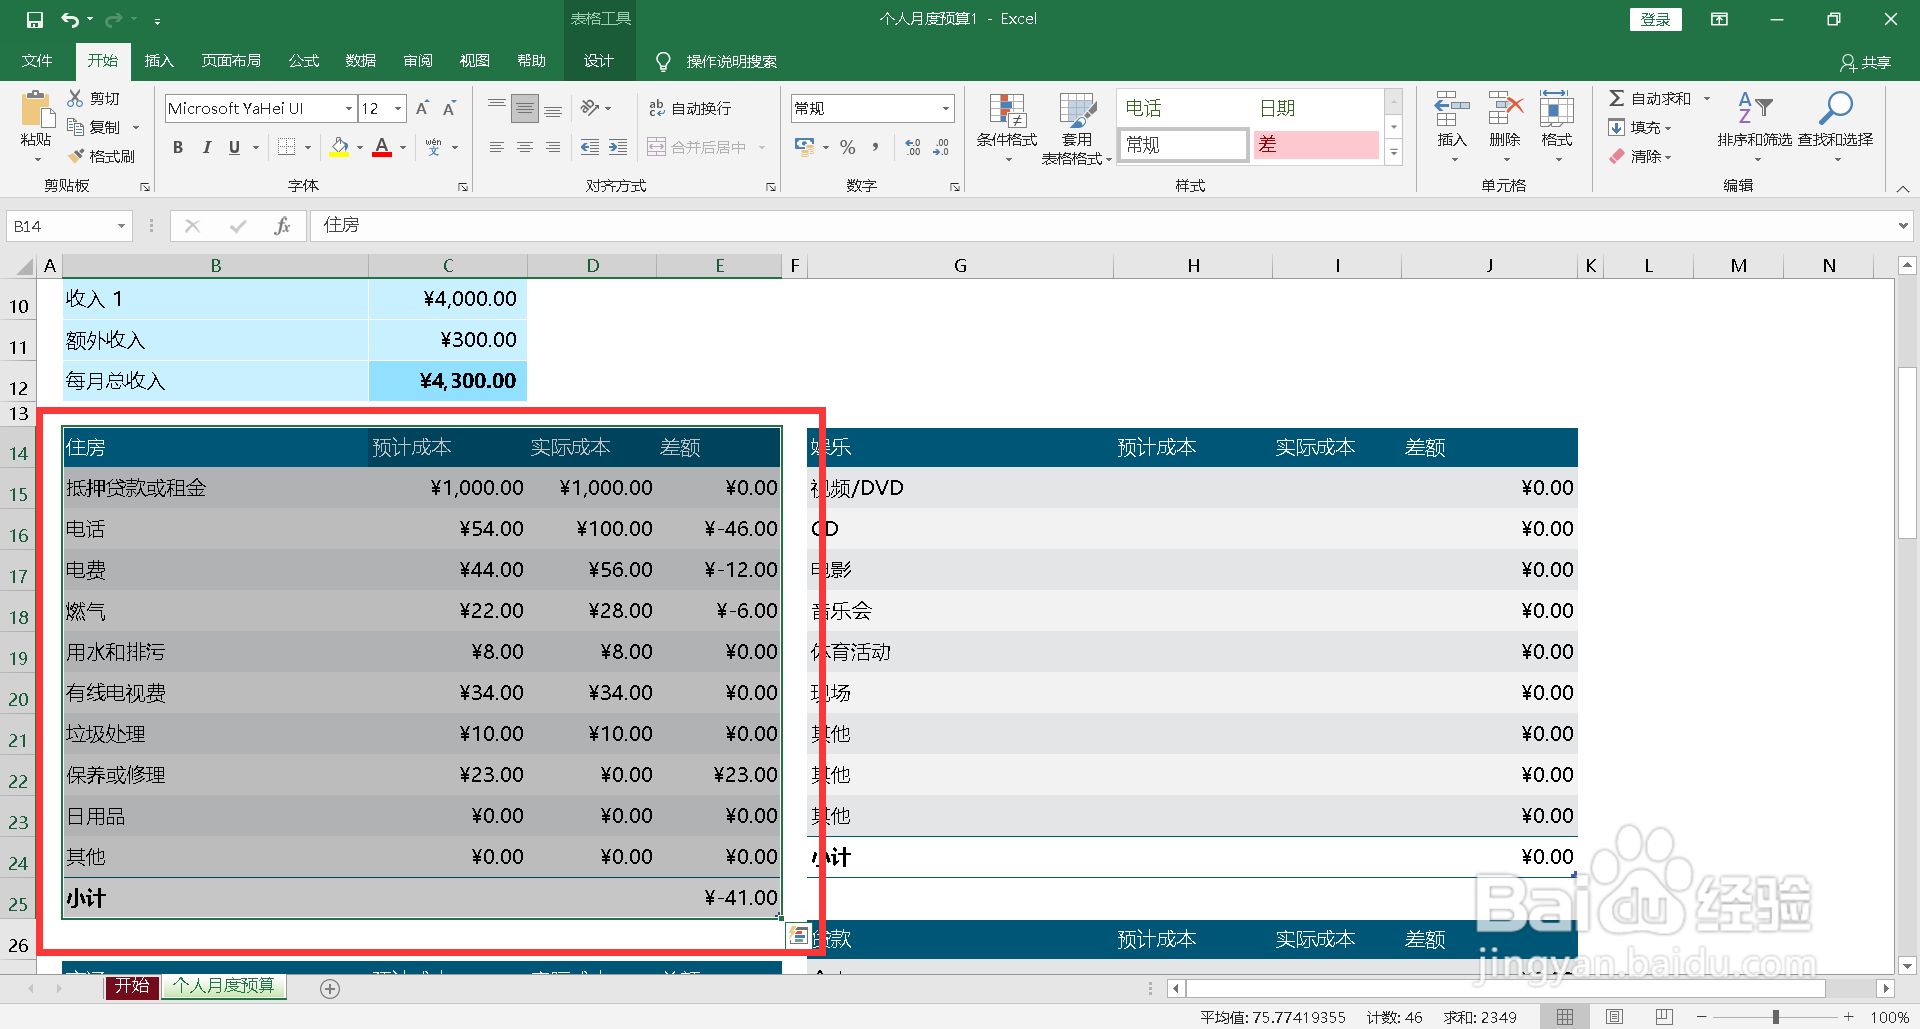Click the comma style icon

tap(876, 147)
